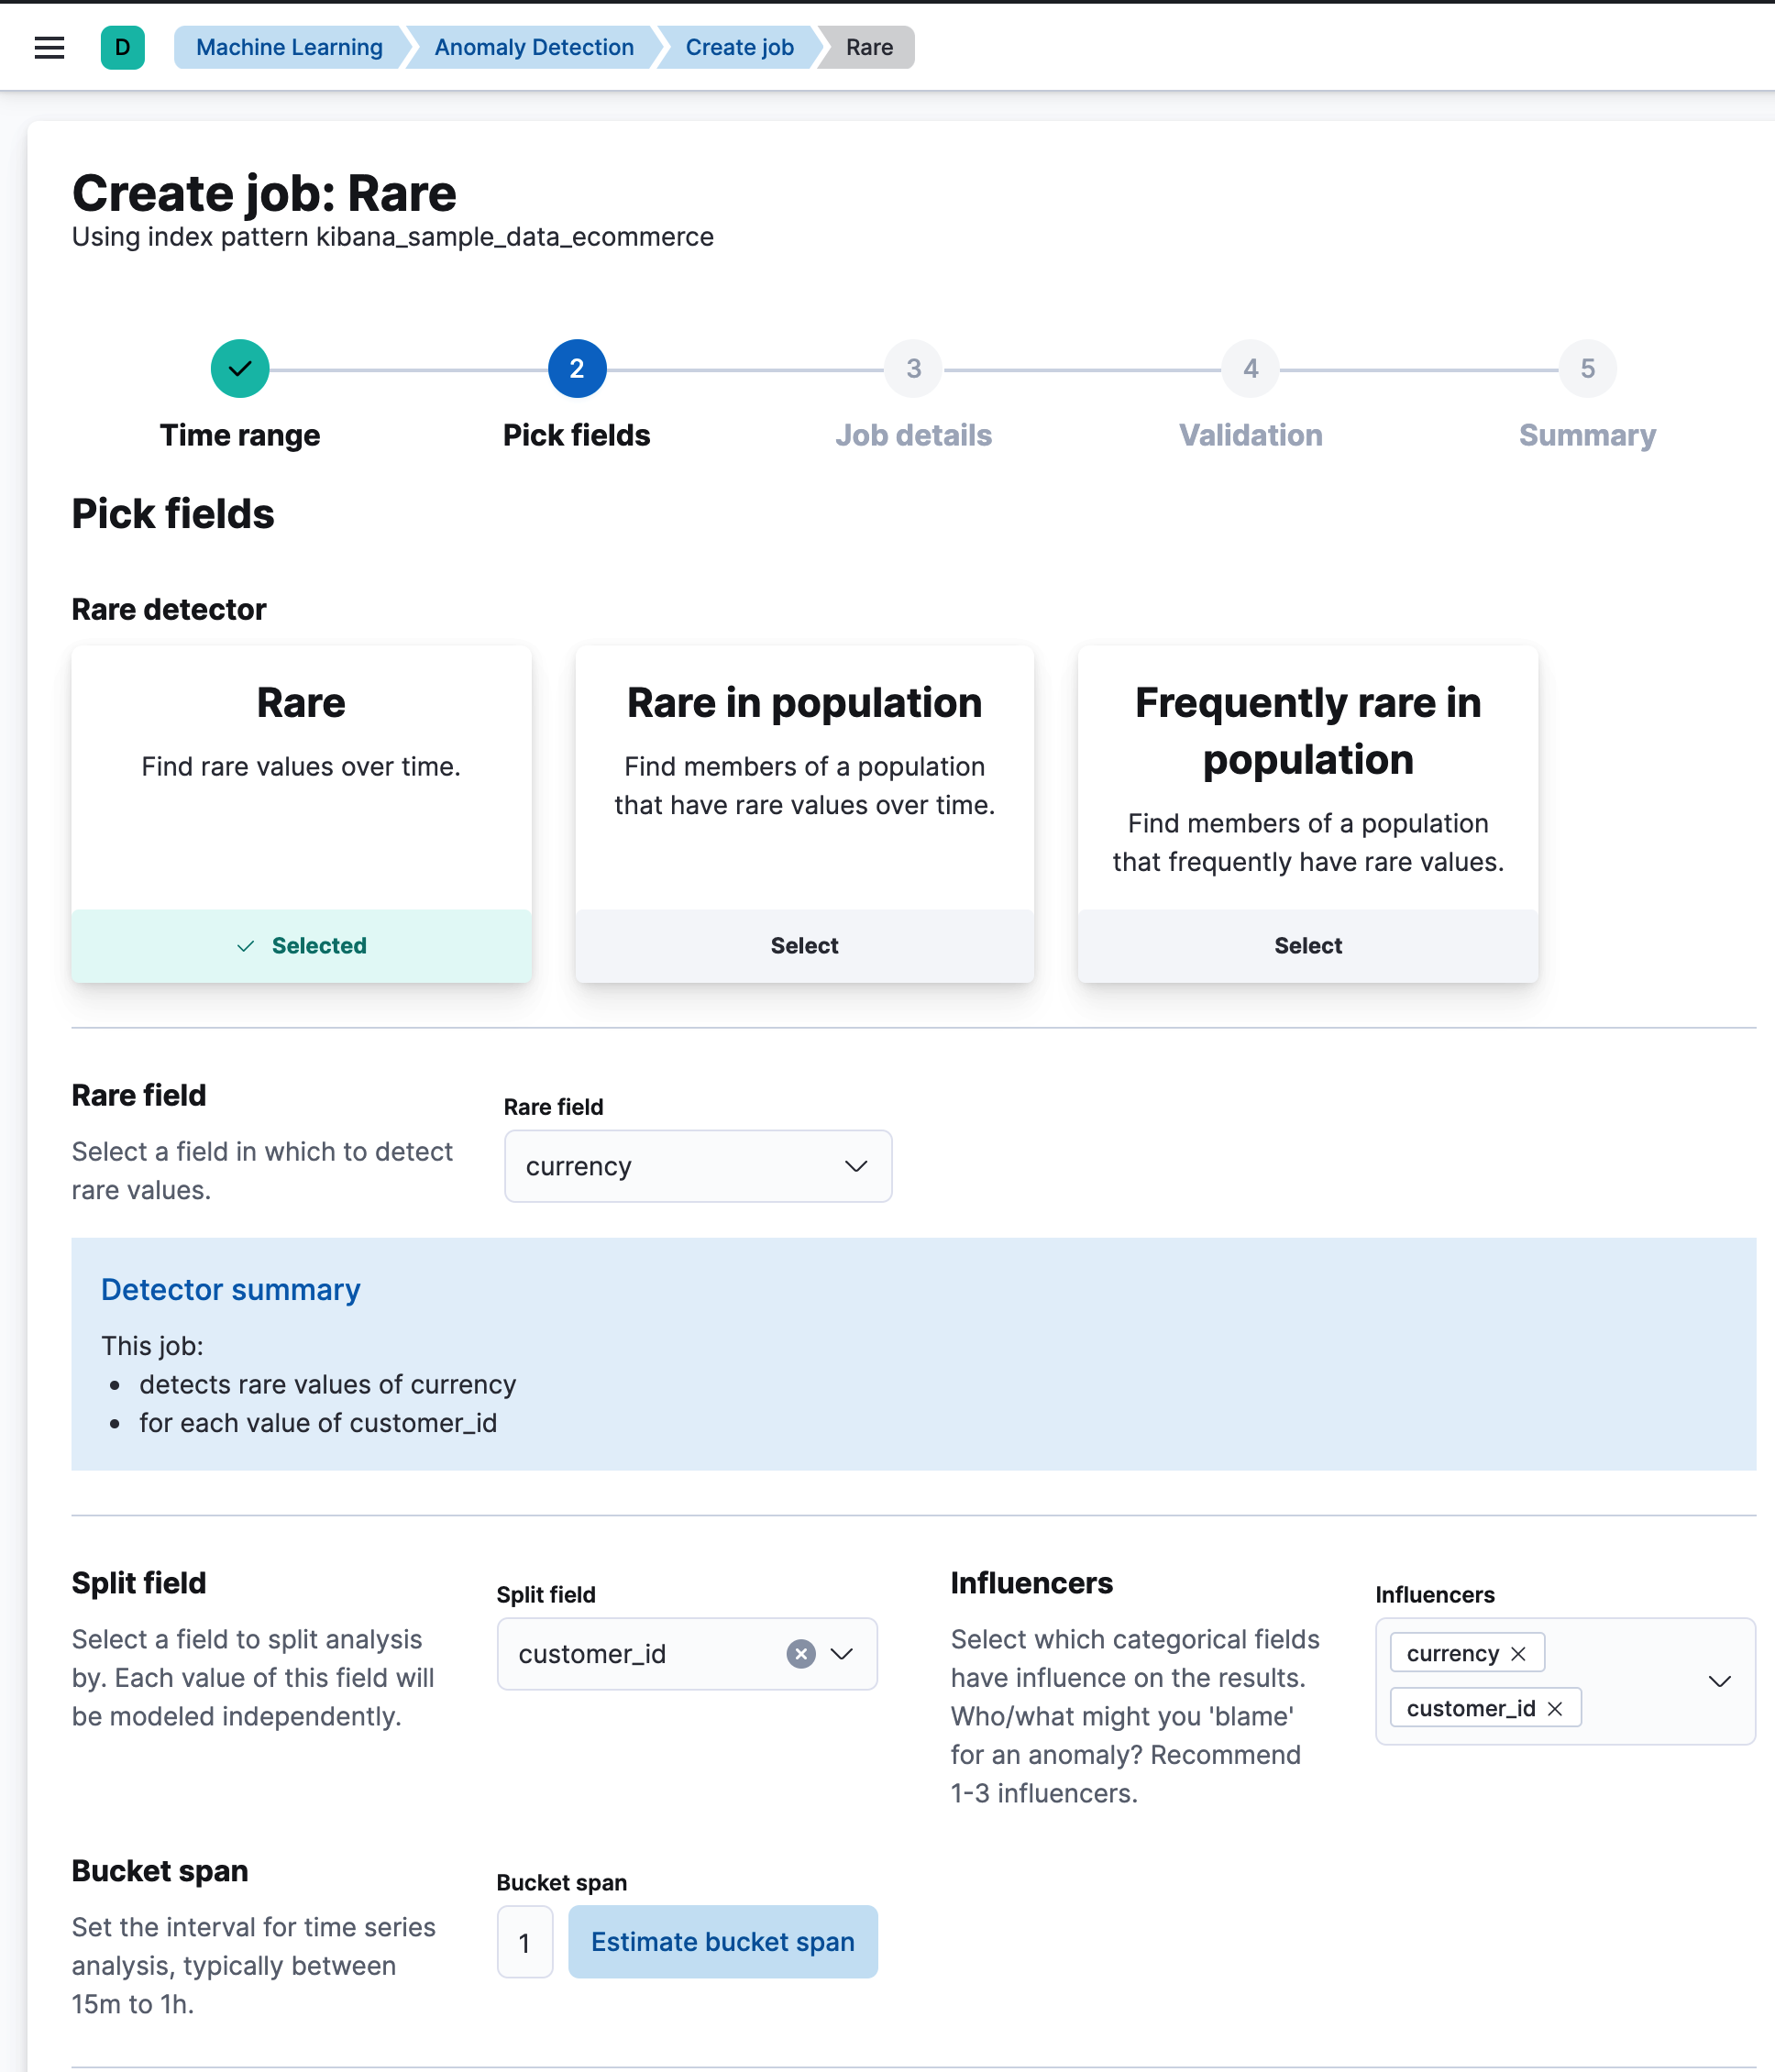The height and width of the screenshot is (2072, 1775).
Task: Click the Estimate bucket span button
Action: (722, 1941)
